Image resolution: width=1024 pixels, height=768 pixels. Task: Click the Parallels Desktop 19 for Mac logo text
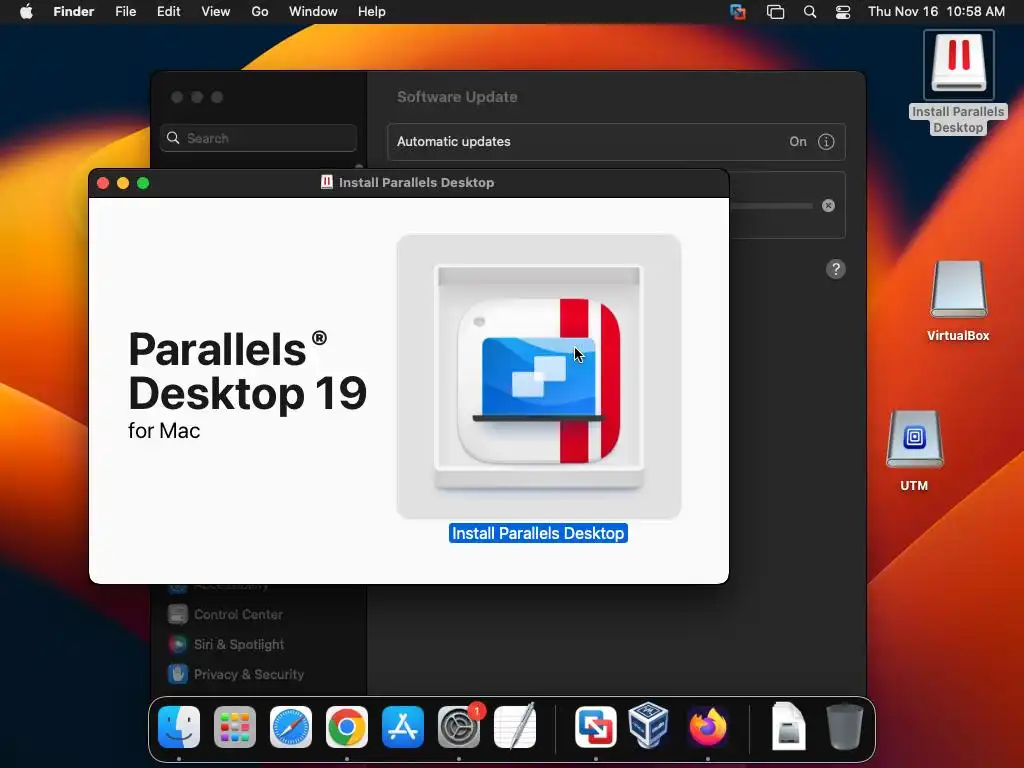pos(248,385)
